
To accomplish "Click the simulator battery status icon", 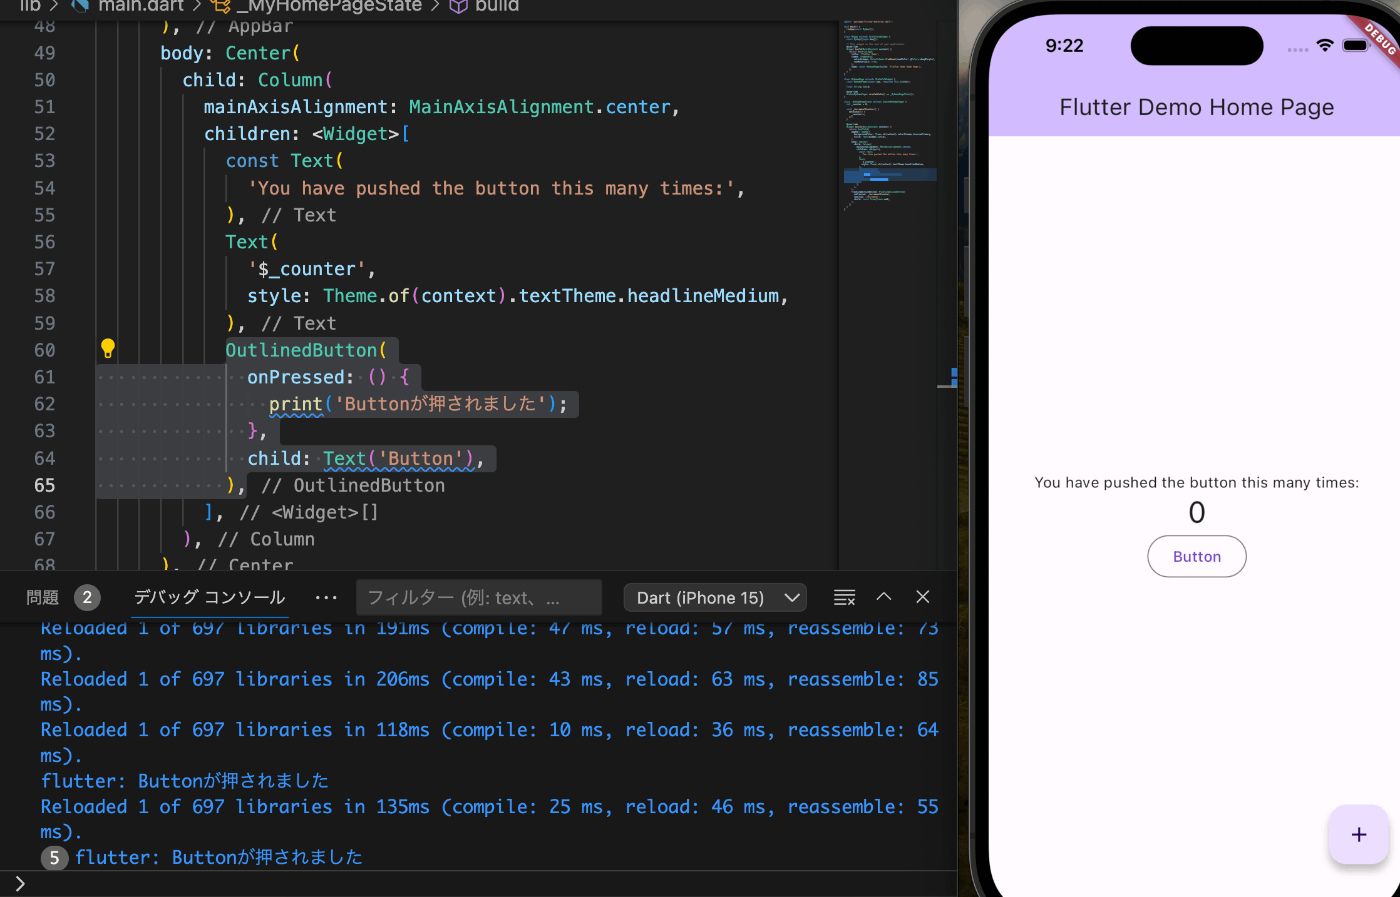I will 1355,46.
